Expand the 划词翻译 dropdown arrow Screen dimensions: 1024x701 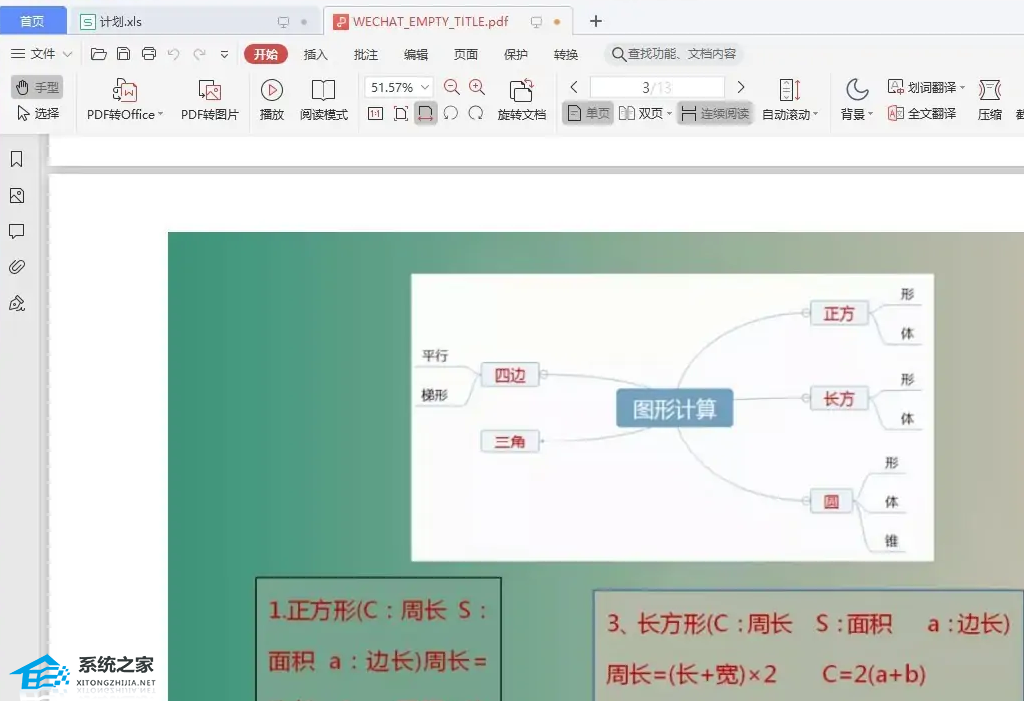point(962,88)
